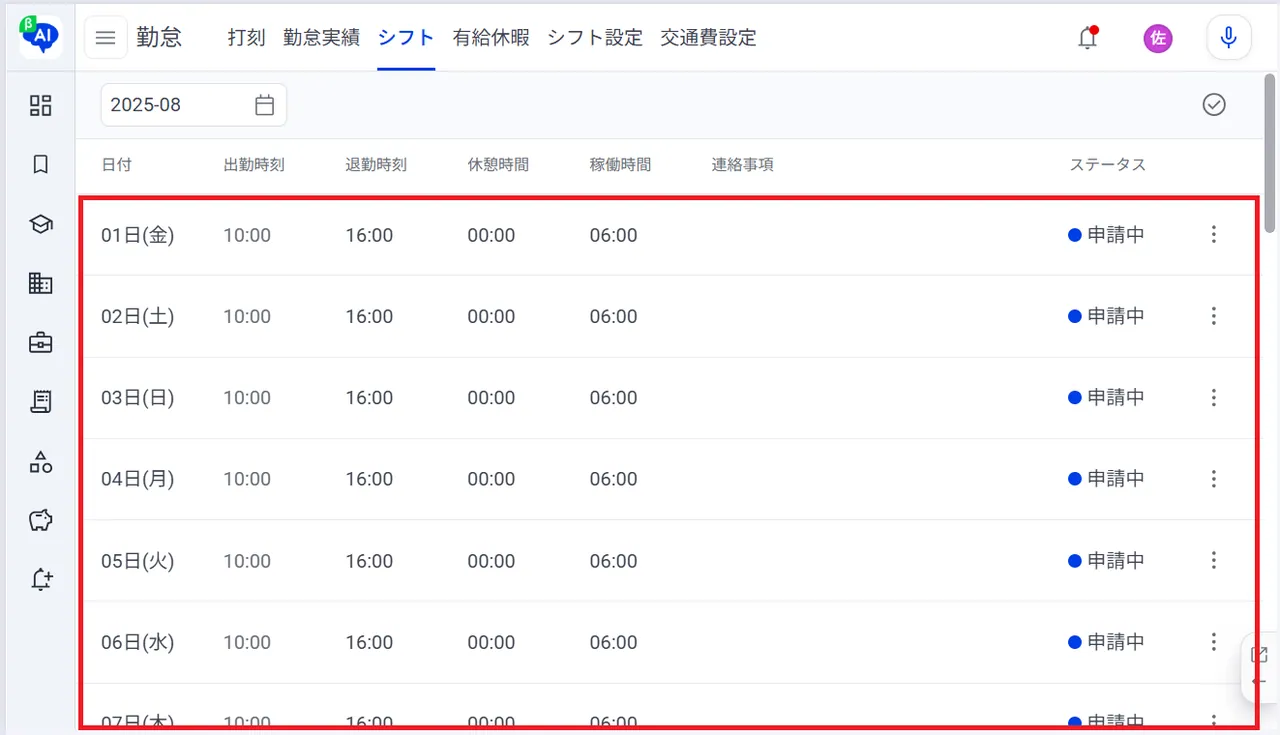
Task: Open the more menu for 02日(土)
Action: 1214,316
